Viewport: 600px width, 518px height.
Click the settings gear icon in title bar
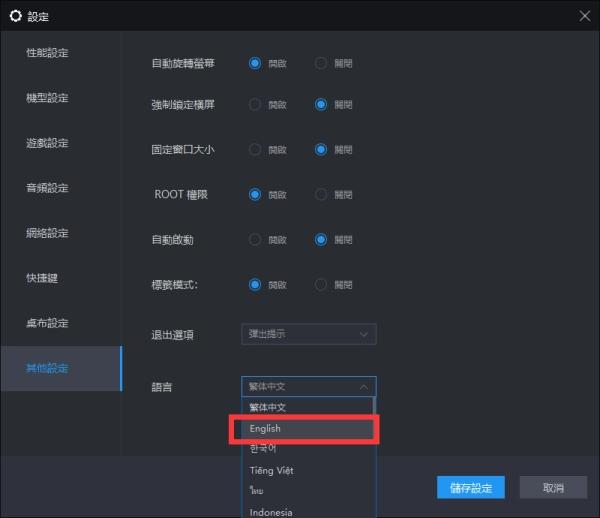click(15, 16)
